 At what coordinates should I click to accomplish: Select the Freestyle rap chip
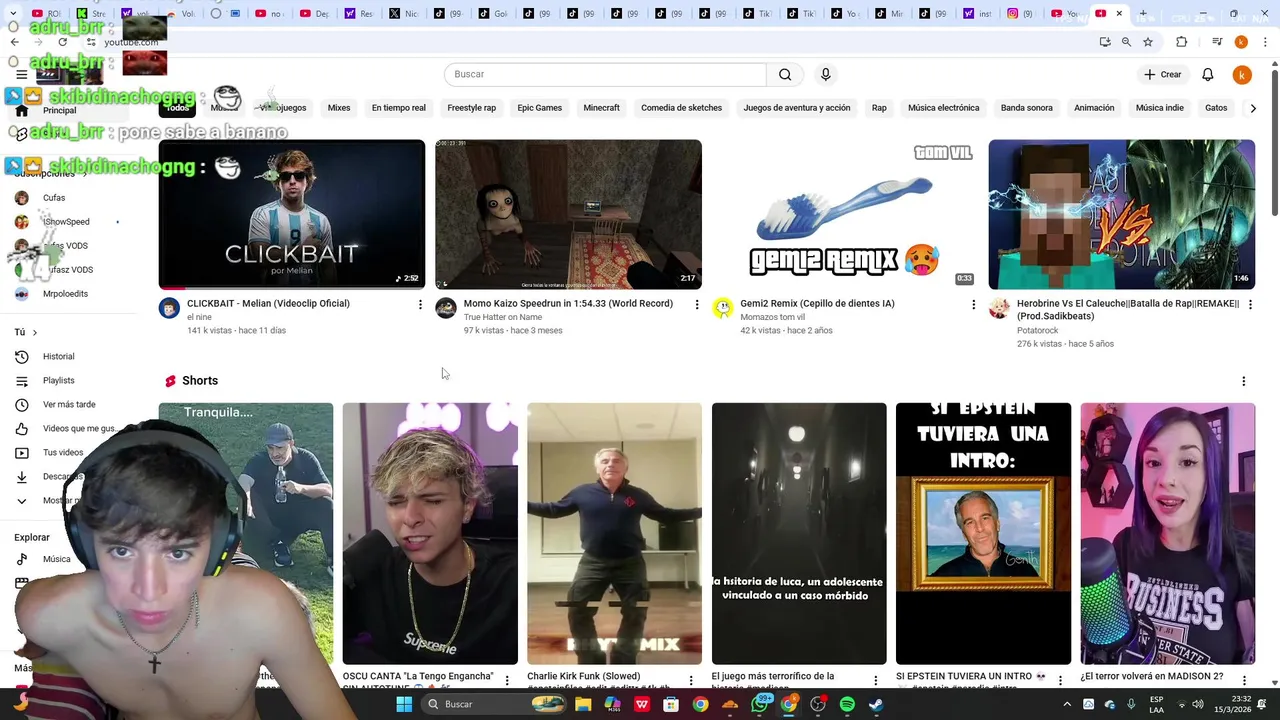471,108
